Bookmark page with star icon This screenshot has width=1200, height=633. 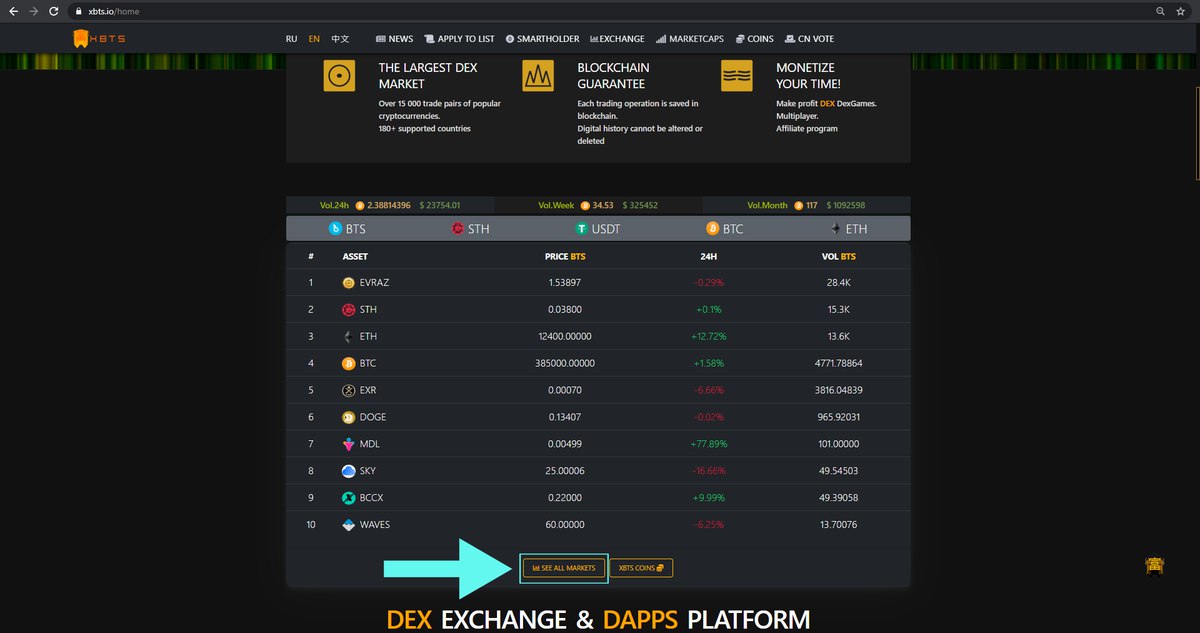tap(1181, 11)
